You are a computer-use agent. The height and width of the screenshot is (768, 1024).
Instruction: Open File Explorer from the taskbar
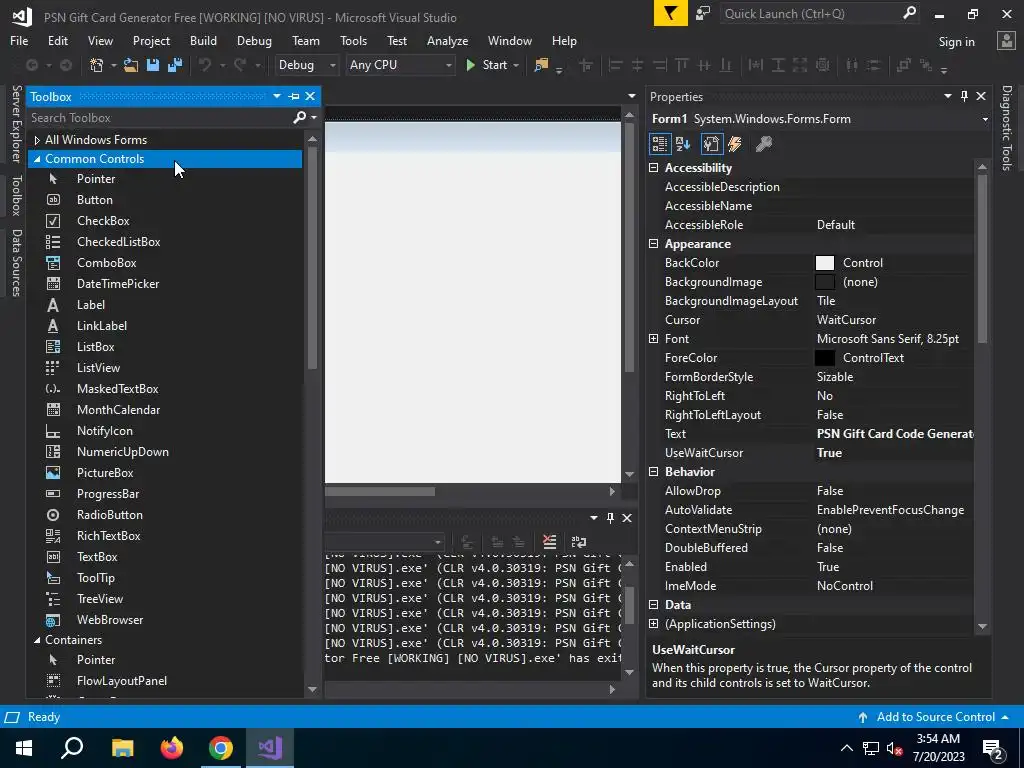[123, 748]
